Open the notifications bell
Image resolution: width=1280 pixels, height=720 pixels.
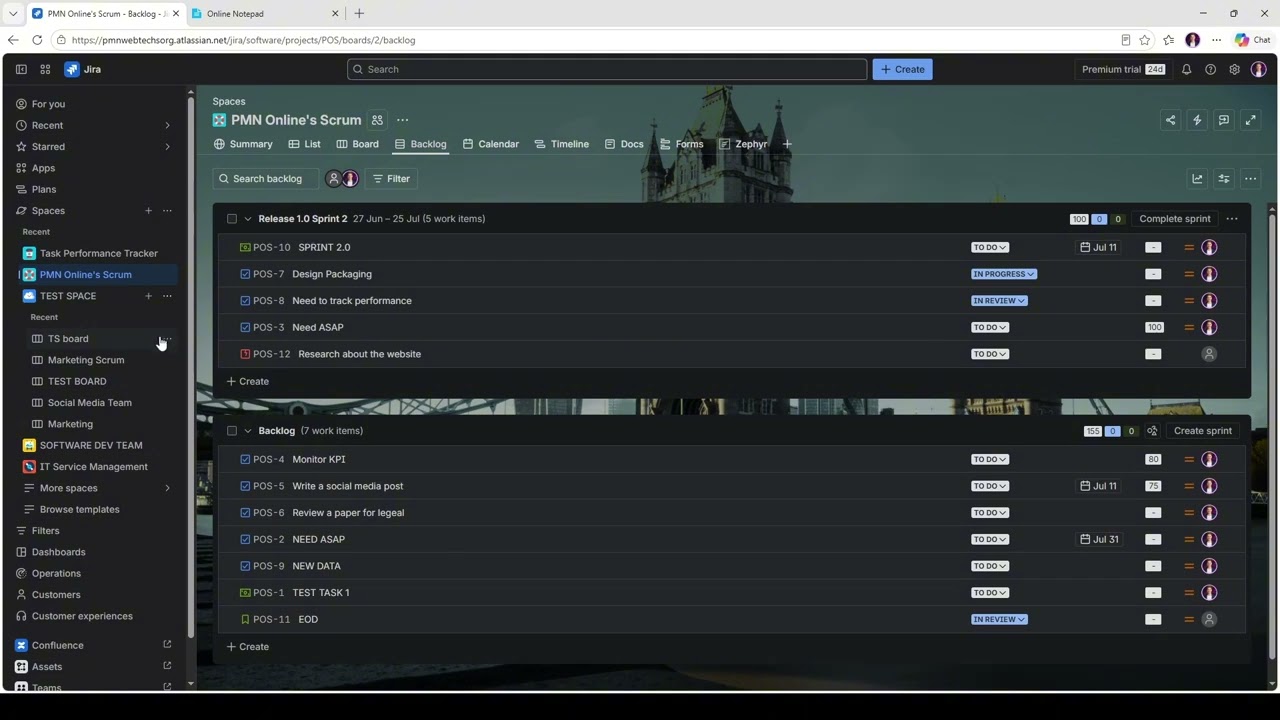(x=1186, y=69)
